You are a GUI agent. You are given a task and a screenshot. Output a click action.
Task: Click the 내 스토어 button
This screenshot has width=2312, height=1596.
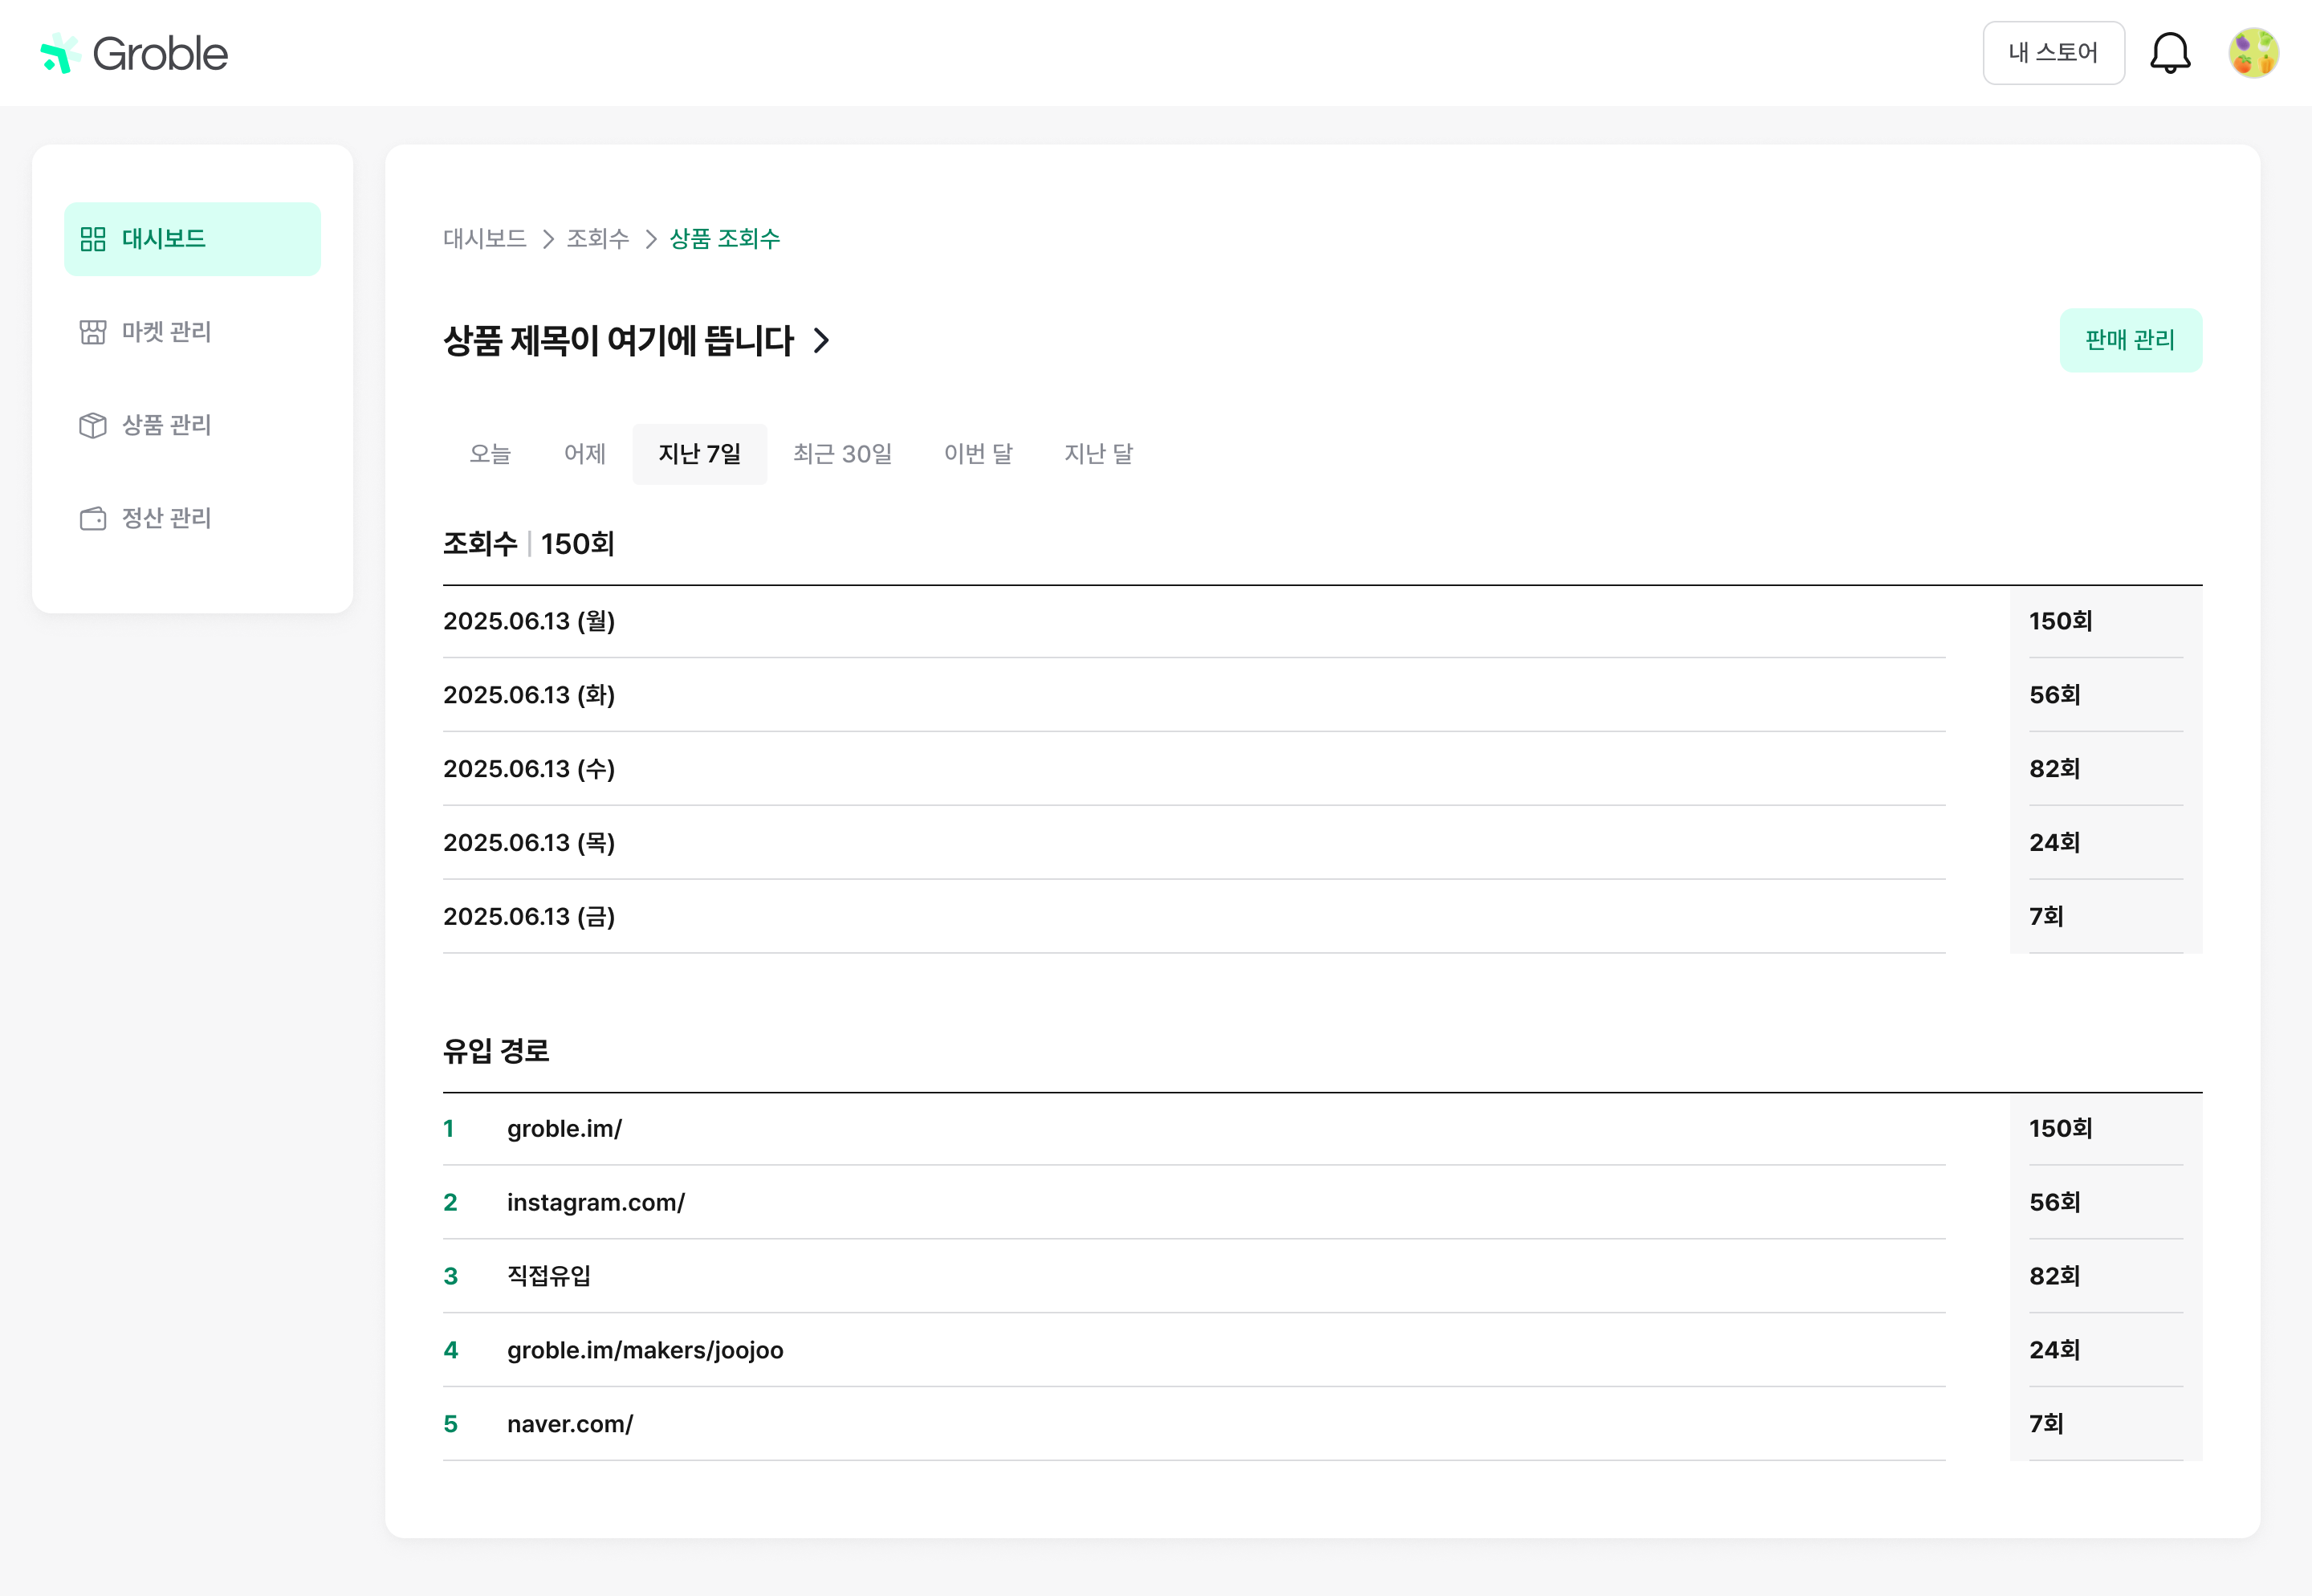[x=2053, y=53]
